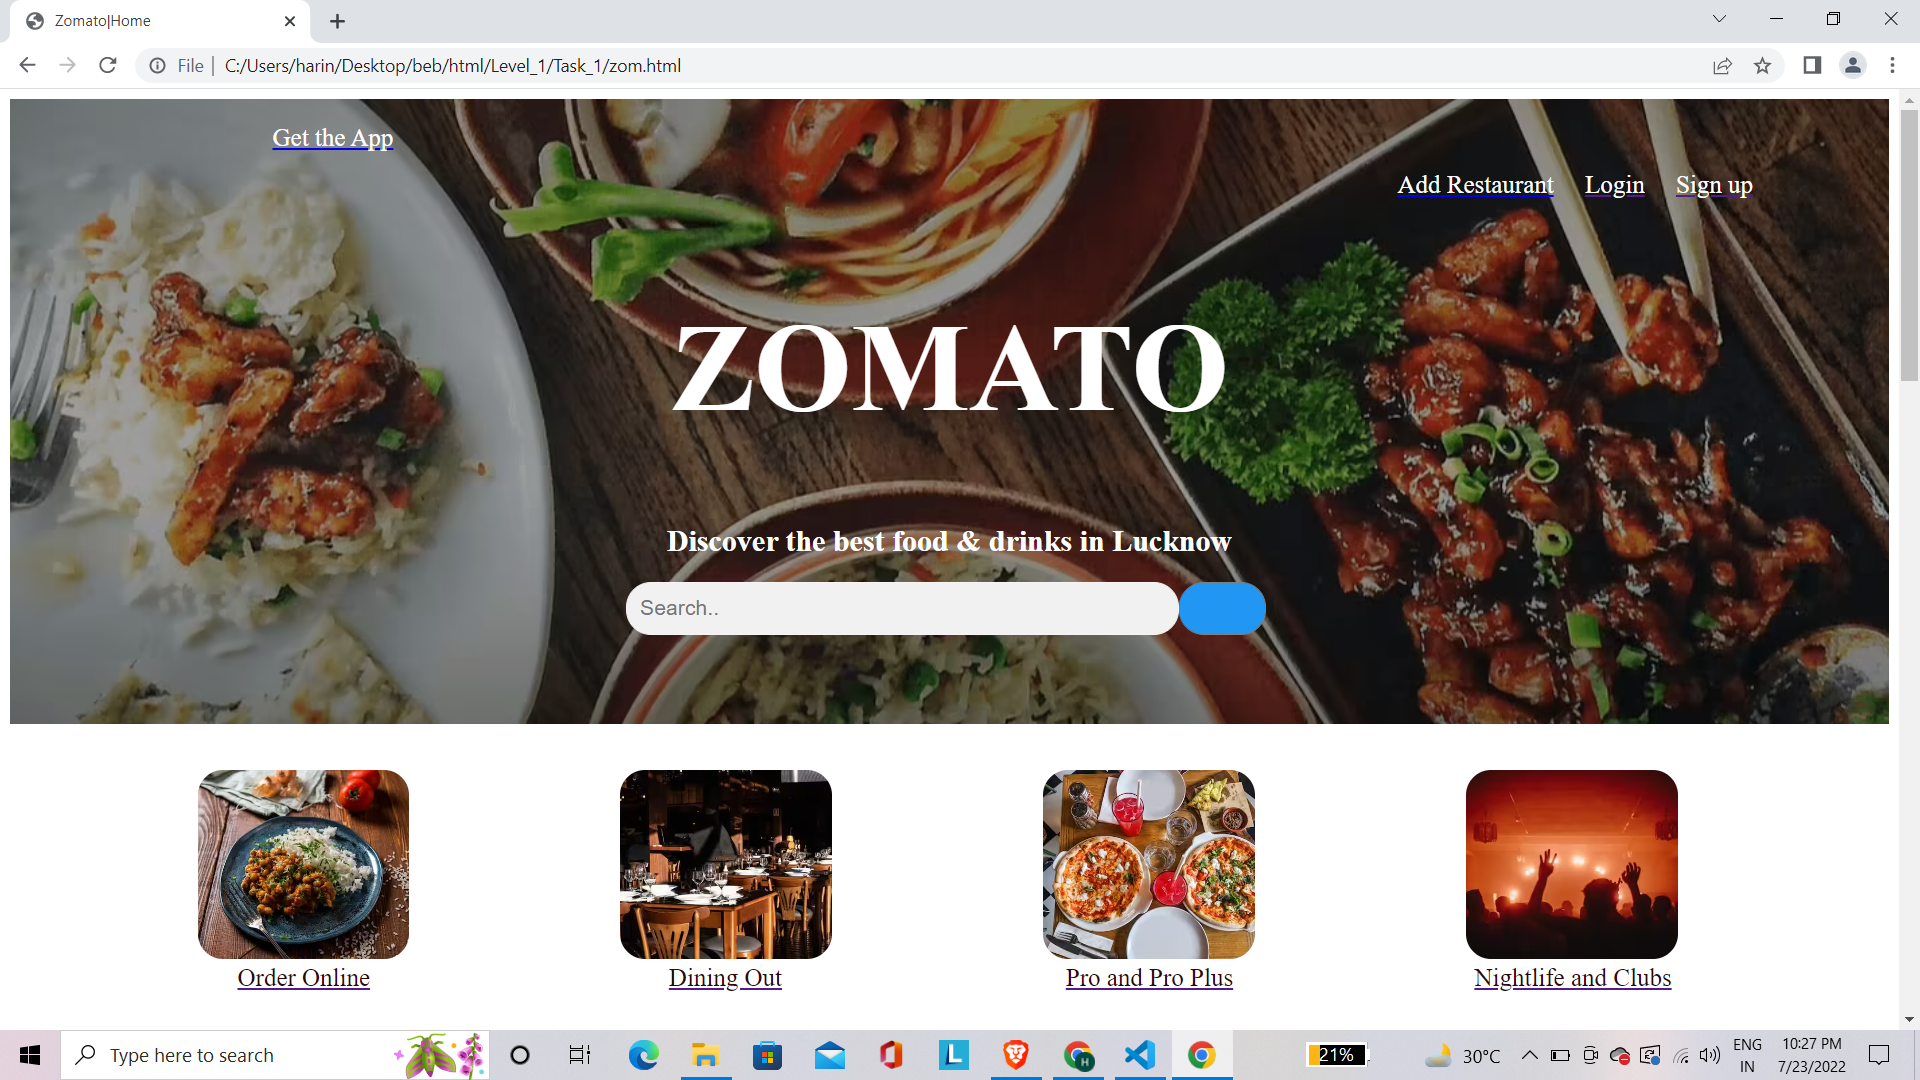
Task: Open Visual Studio Code from the taskbar
Action: tap(1140, 1055)
